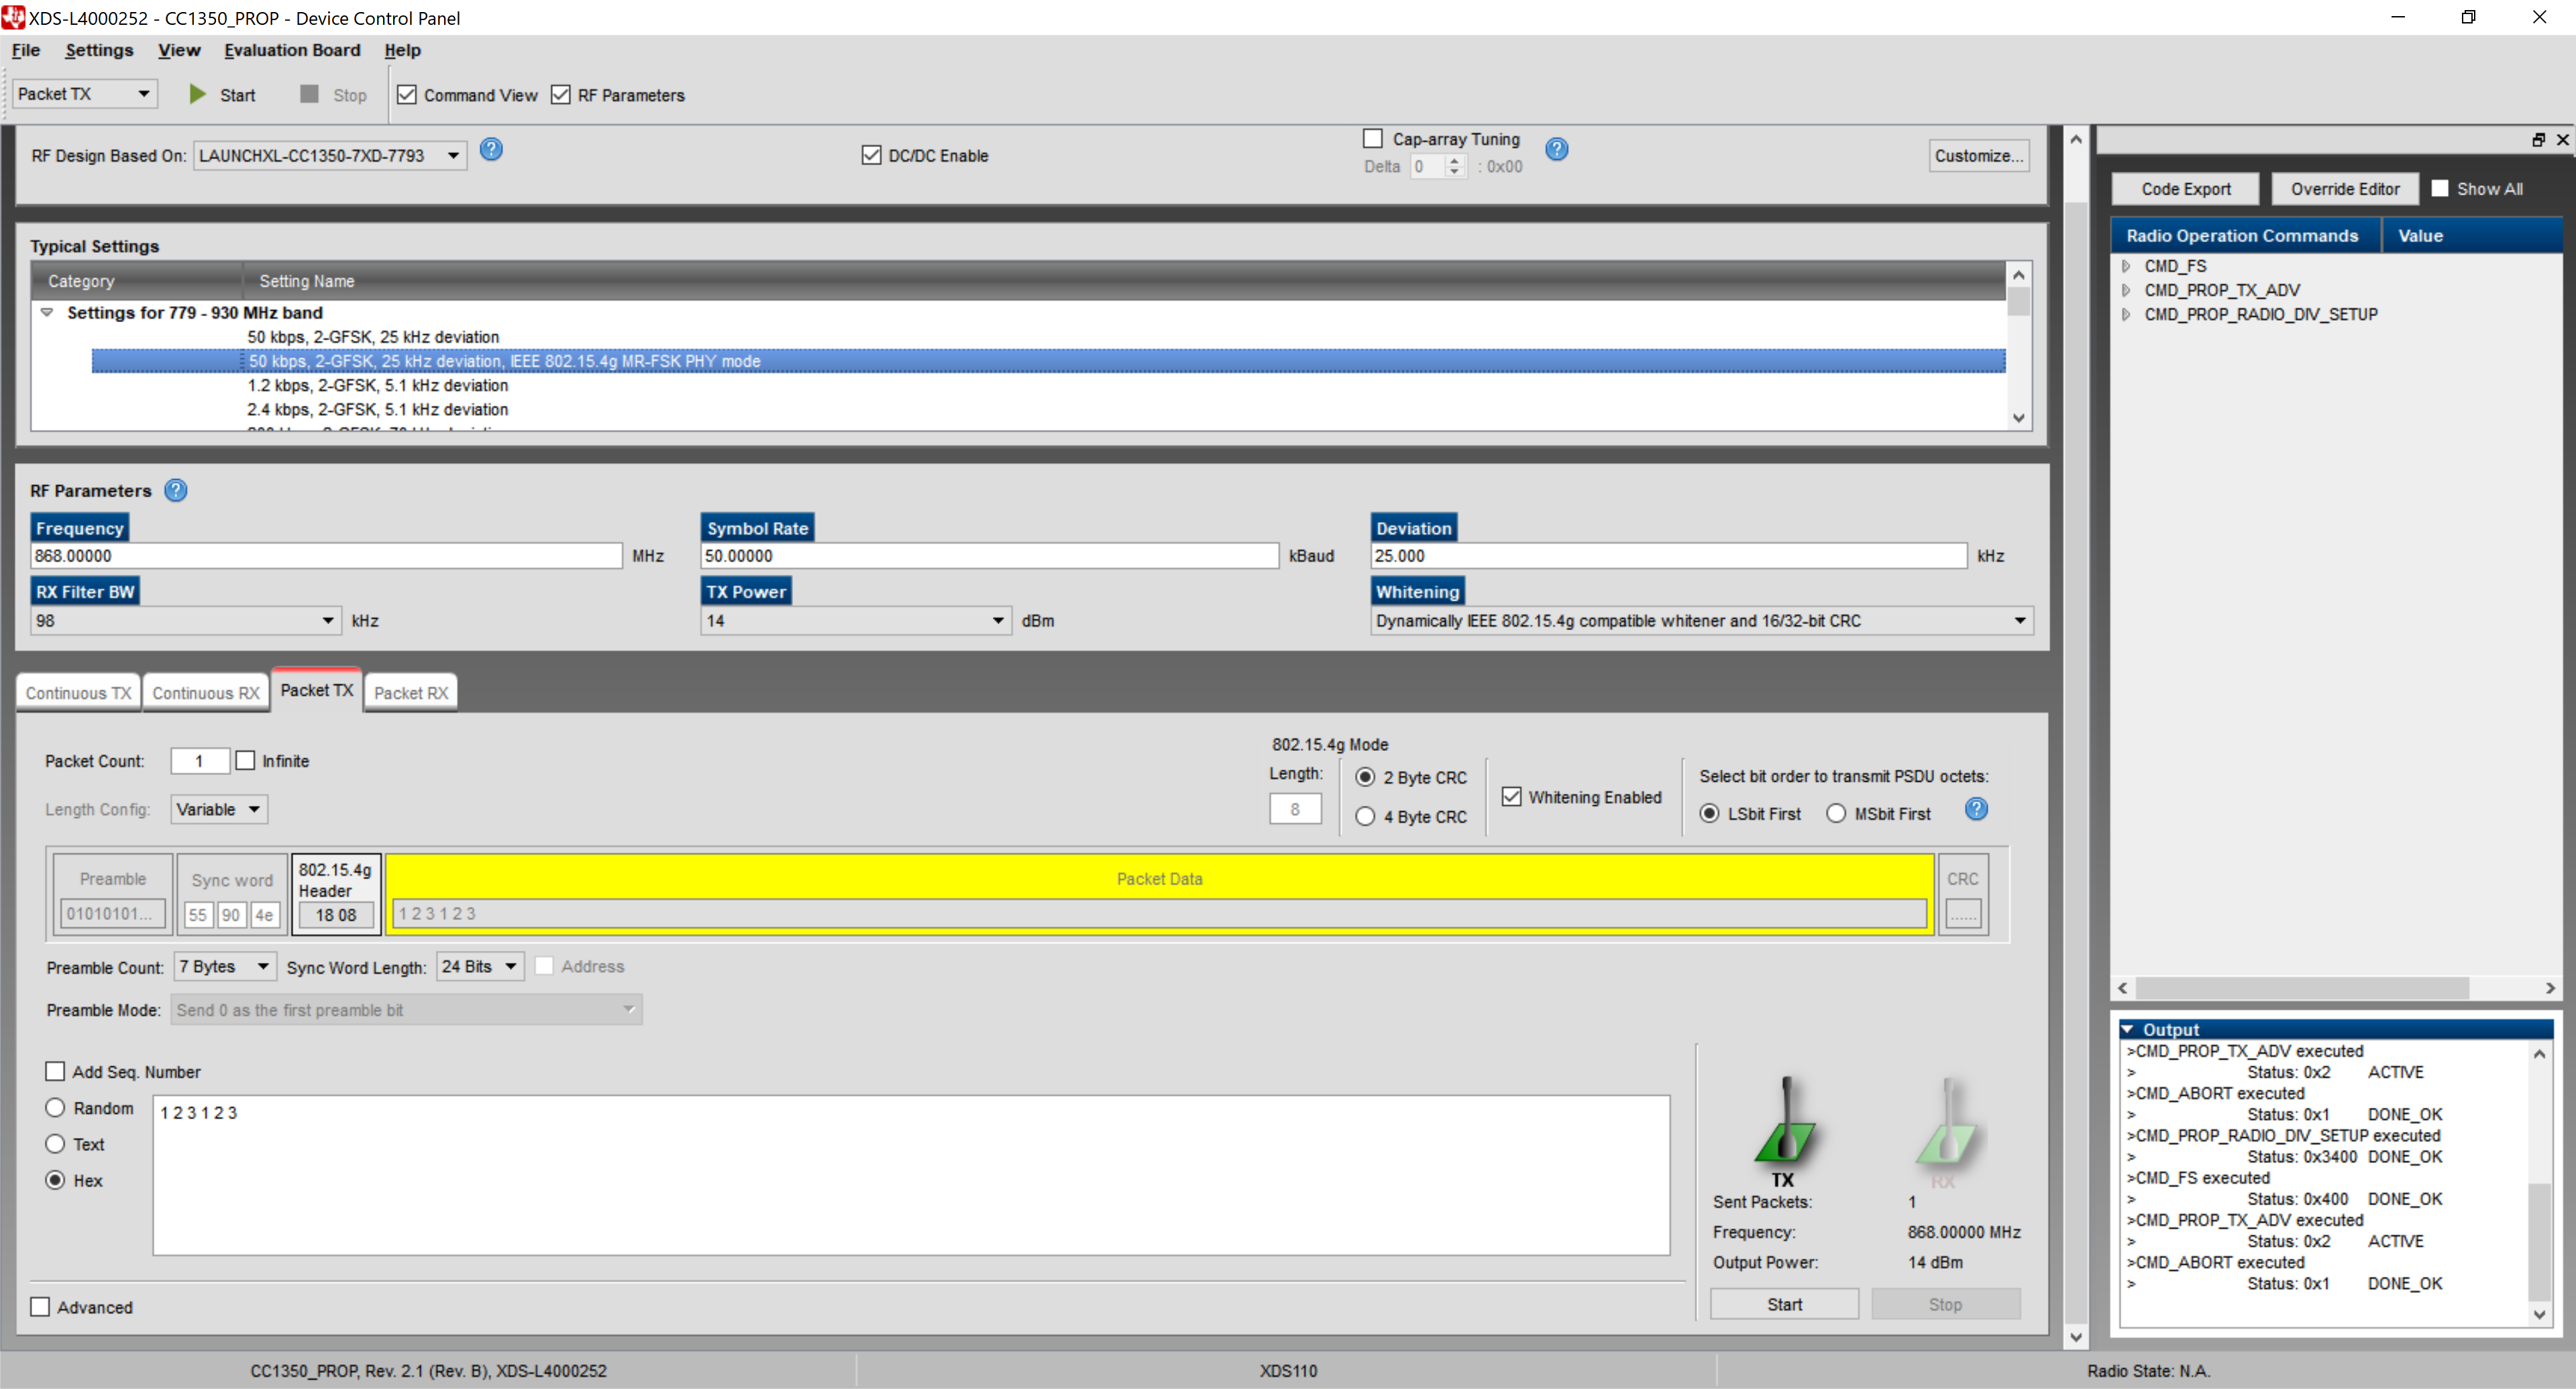Viewport: 2576px width, 1389px height.
Task: Click the float panel icon above Code Export
Action: click(2538, 139)
